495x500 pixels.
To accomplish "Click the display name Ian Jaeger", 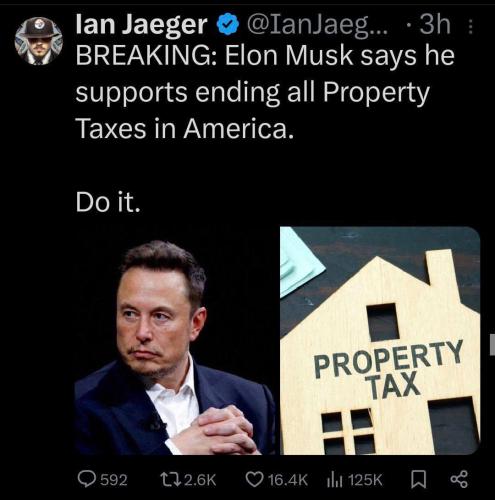I will [141, 25].
